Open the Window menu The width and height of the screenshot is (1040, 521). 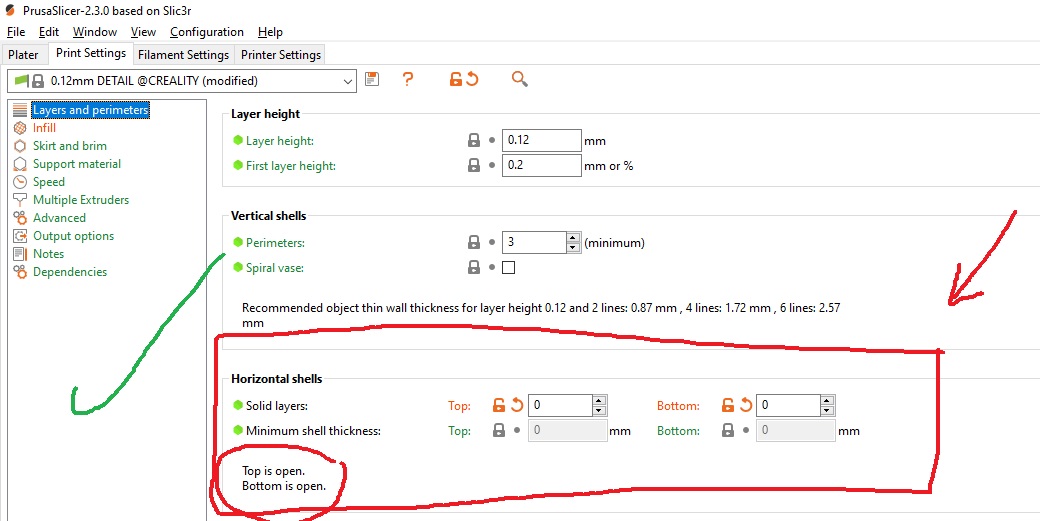[x=95, y=32]
